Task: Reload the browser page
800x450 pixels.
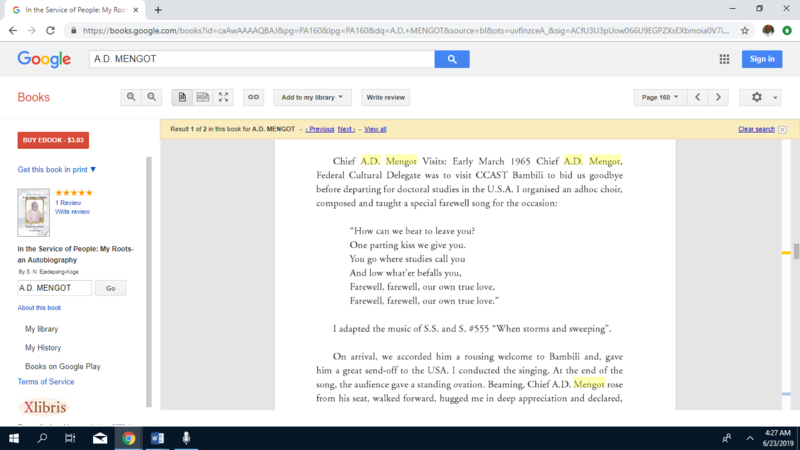Action: (50, 31)
